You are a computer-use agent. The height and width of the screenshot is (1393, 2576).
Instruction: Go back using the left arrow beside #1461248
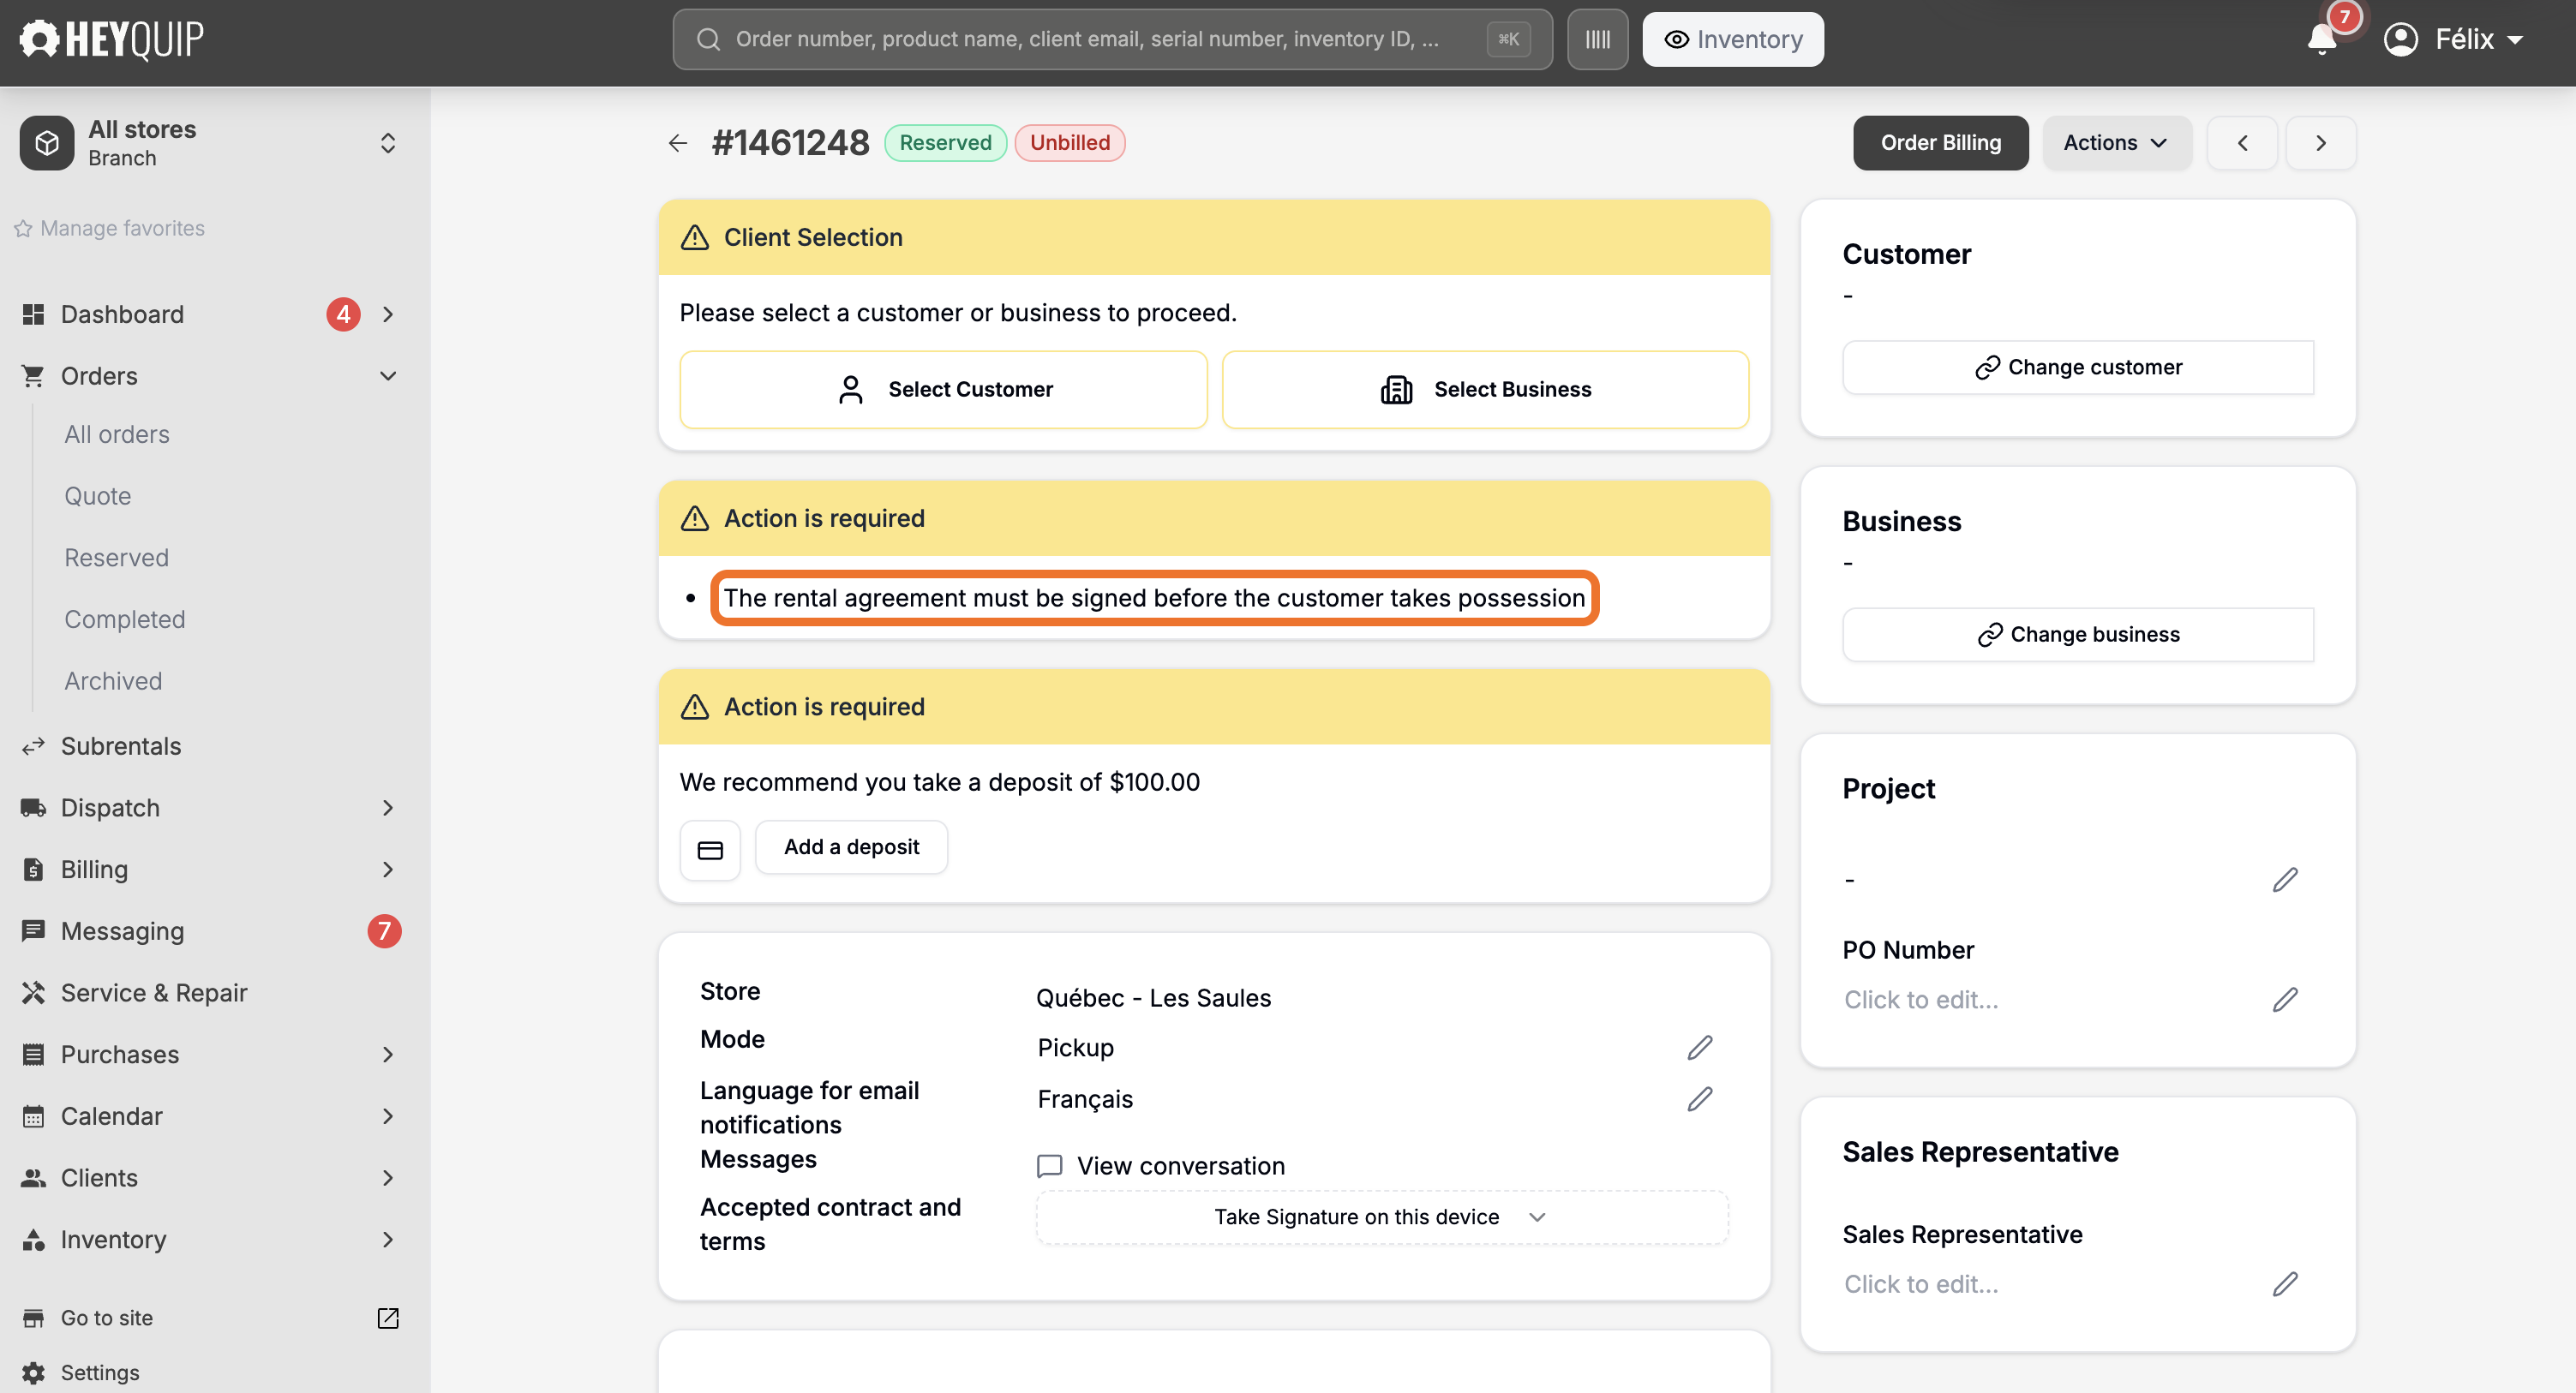coord(678,143)
